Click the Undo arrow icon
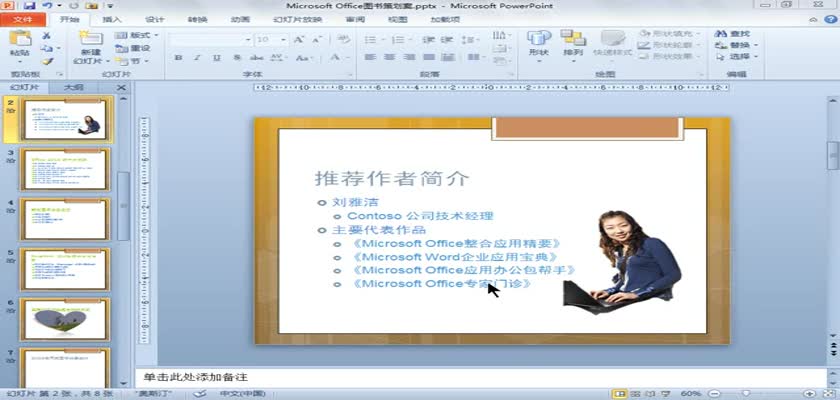The width and height of the screenshot is (840, 400). tap(47, 6)
